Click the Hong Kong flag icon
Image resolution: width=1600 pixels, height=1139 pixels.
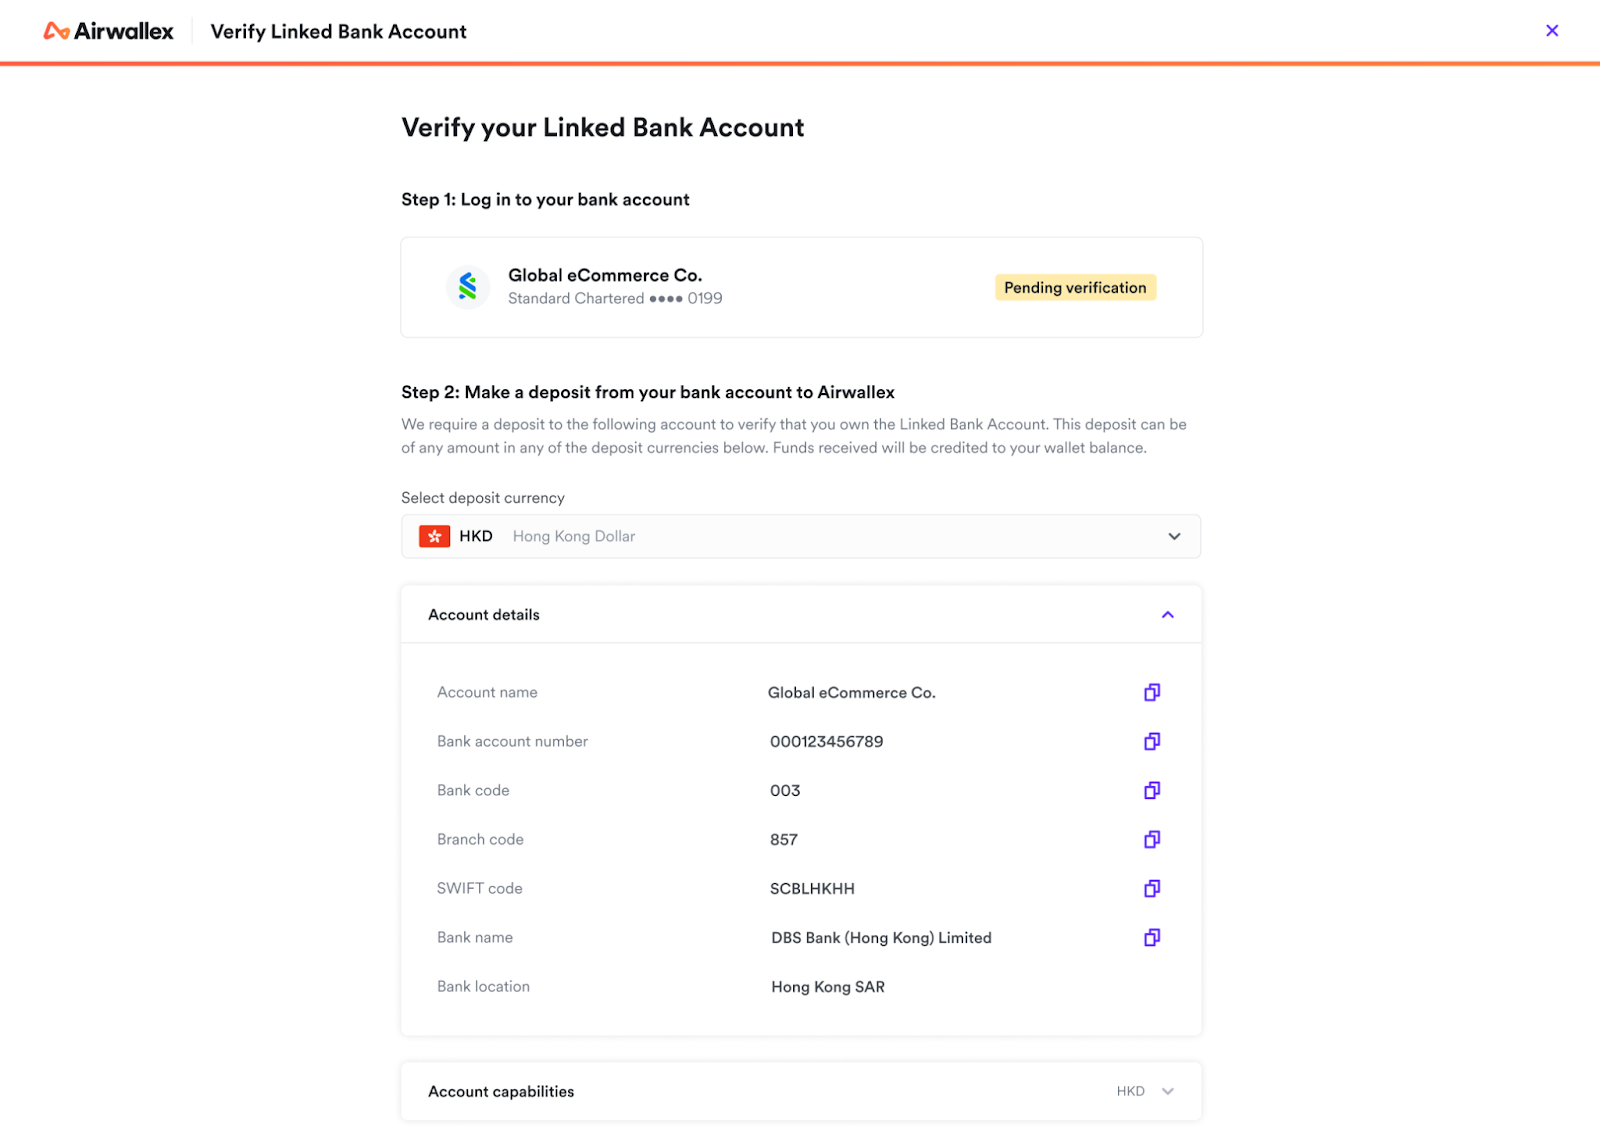(434, 536)
